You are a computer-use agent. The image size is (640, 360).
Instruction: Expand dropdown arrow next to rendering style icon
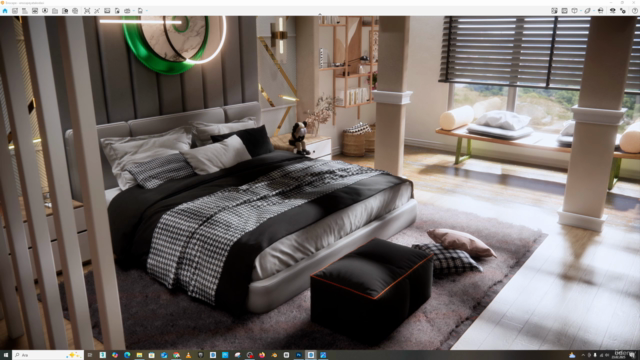coord(594,11)
